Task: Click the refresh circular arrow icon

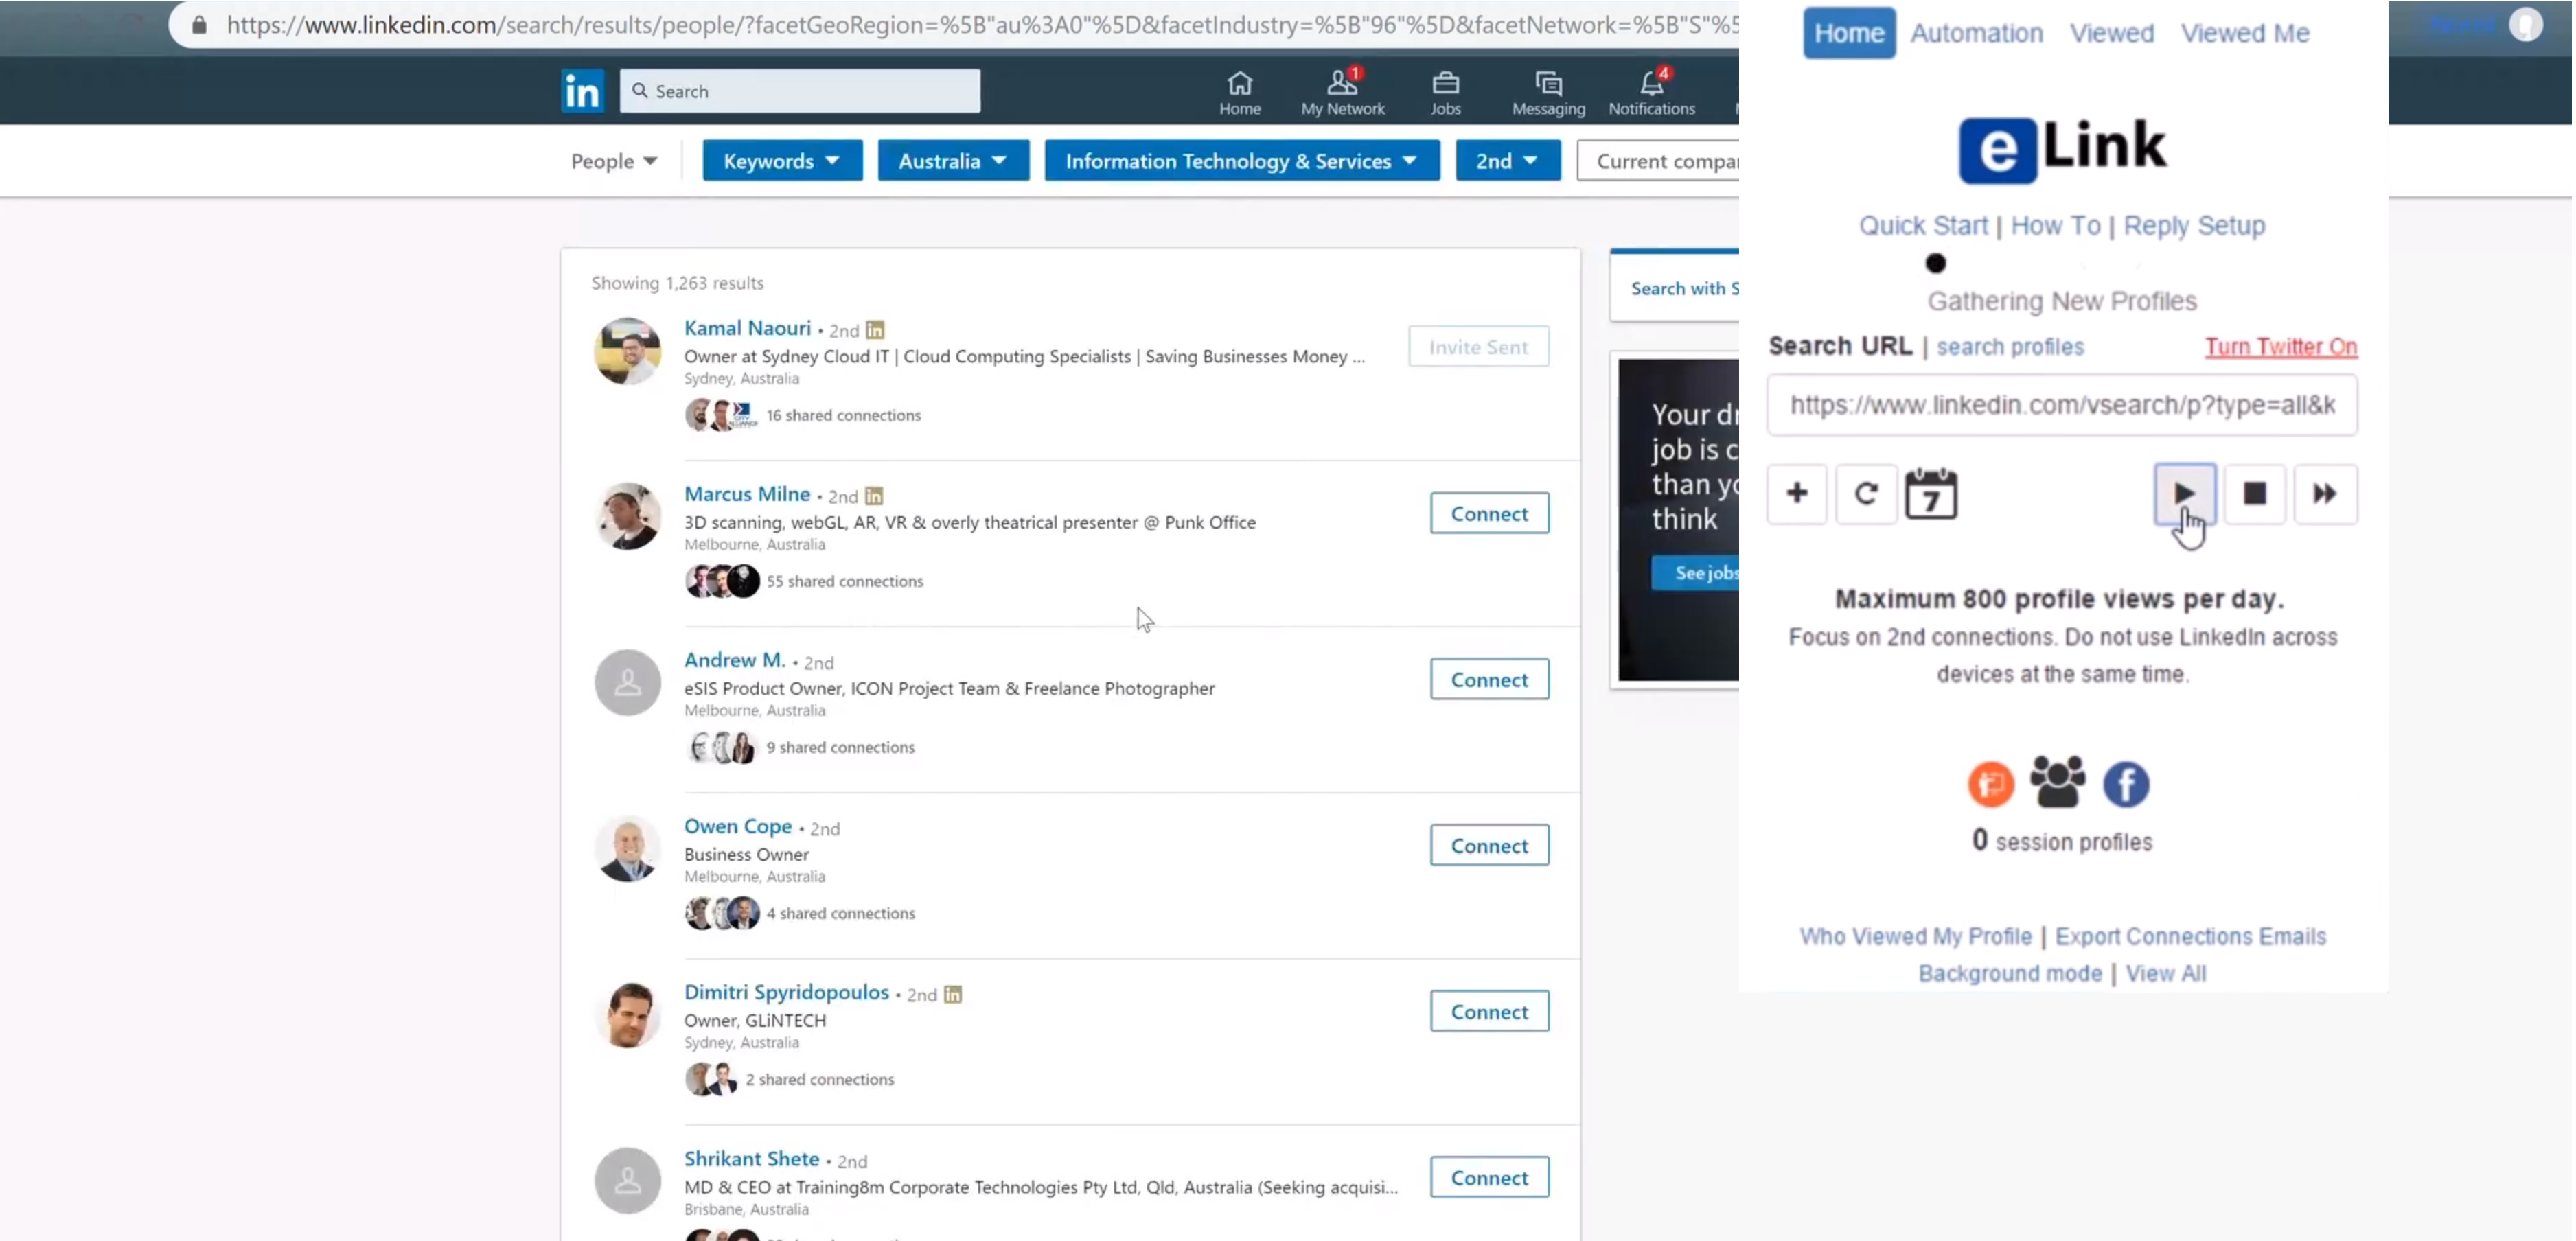Action: (x=1865, y=493)
